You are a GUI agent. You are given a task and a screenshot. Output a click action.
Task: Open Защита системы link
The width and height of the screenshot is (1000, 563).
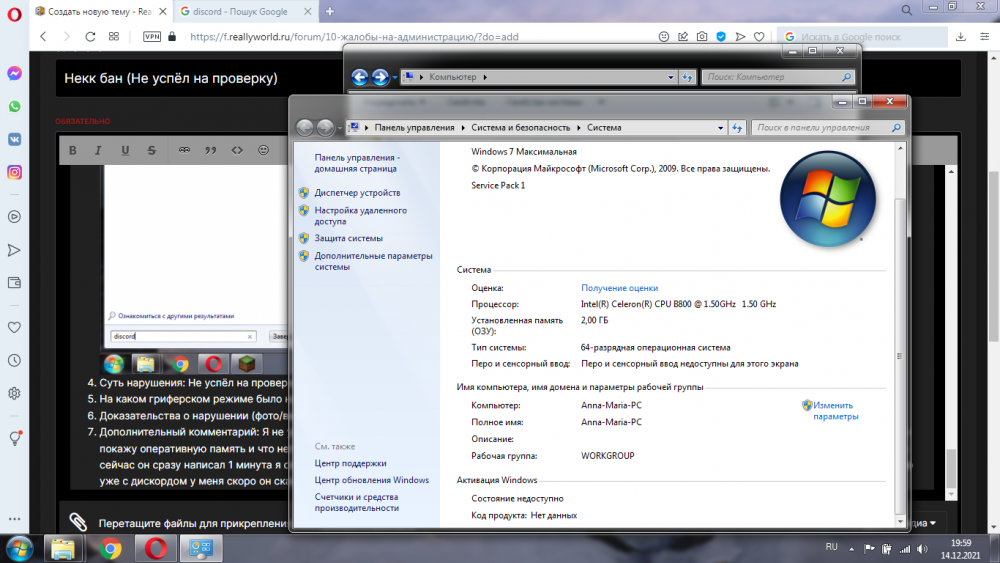[x=348, y=238]
